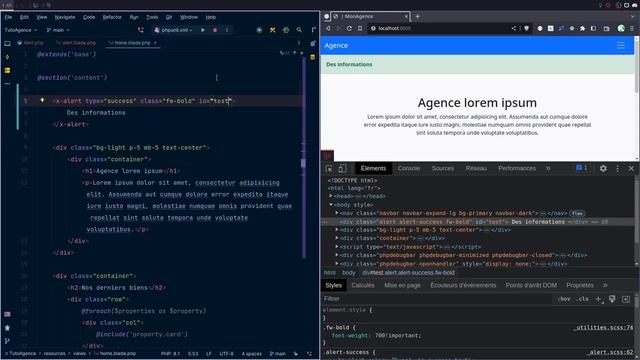640x360 pixels.
Task: Open DevTools more options menu
Action: pos(618,168)
